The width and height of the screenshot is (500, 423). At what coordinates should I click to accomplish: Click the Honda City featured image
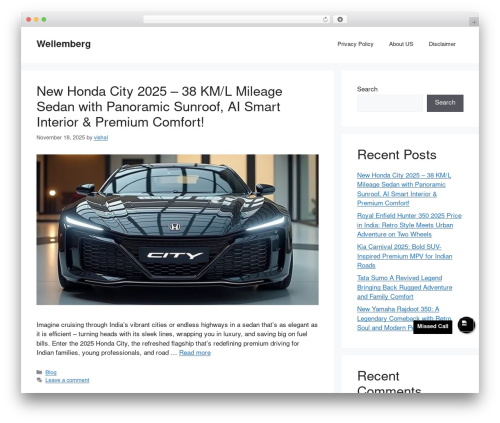177,229
